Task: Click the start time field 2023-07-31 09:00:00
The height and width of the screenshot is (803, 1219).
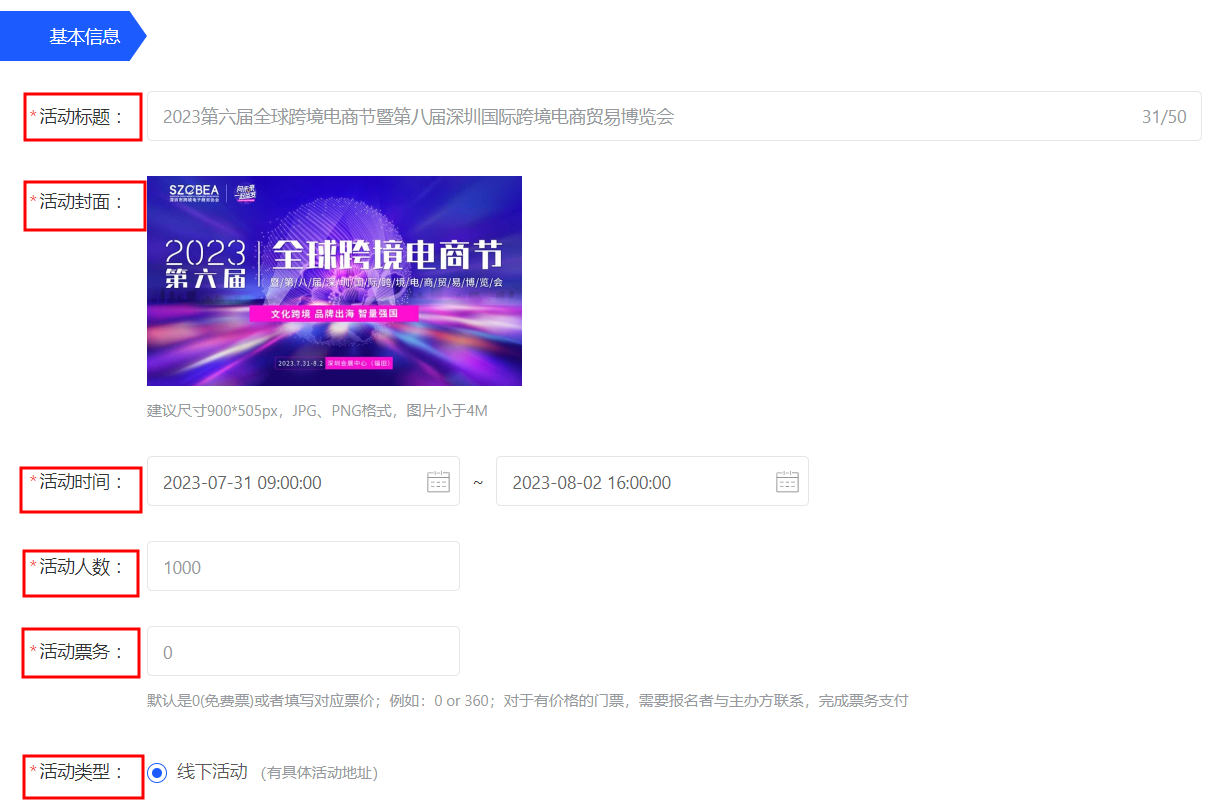Action: (303, 482)
